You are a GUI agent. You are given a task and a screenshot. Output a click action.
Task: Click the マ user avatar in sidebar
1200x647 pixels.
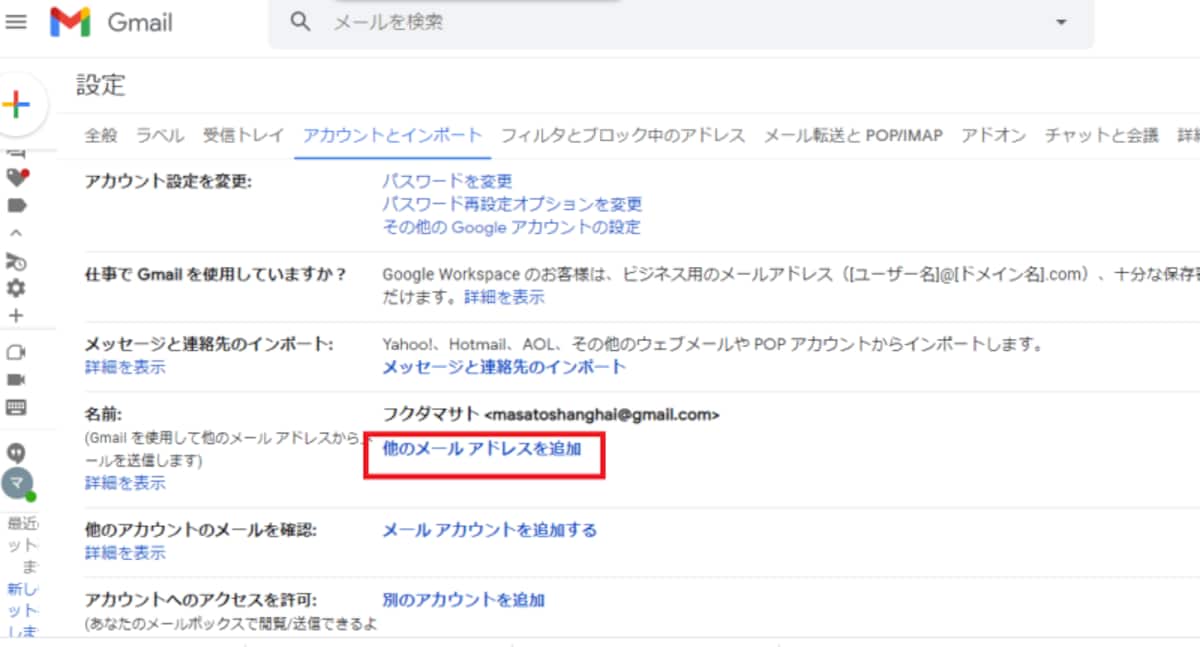click(x=17, y=483)
